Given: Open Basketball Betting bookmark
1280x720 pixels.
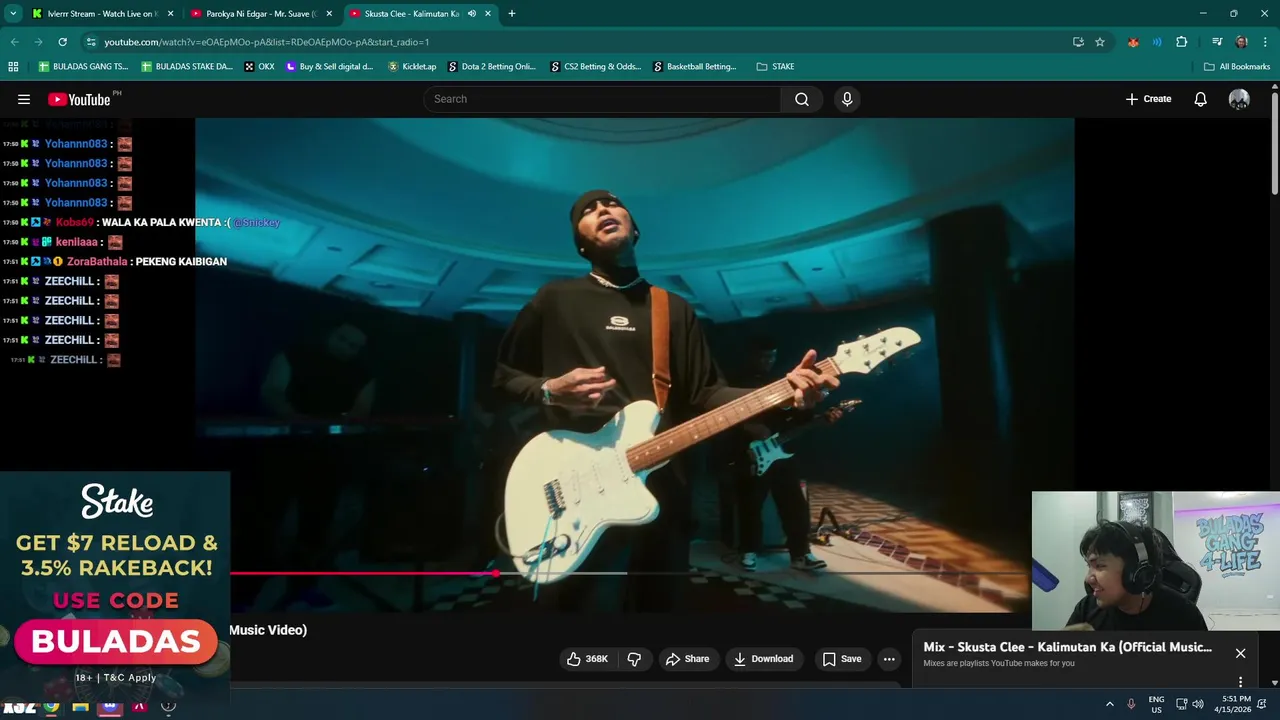Looking at the screenshot, I should [695, 66].
